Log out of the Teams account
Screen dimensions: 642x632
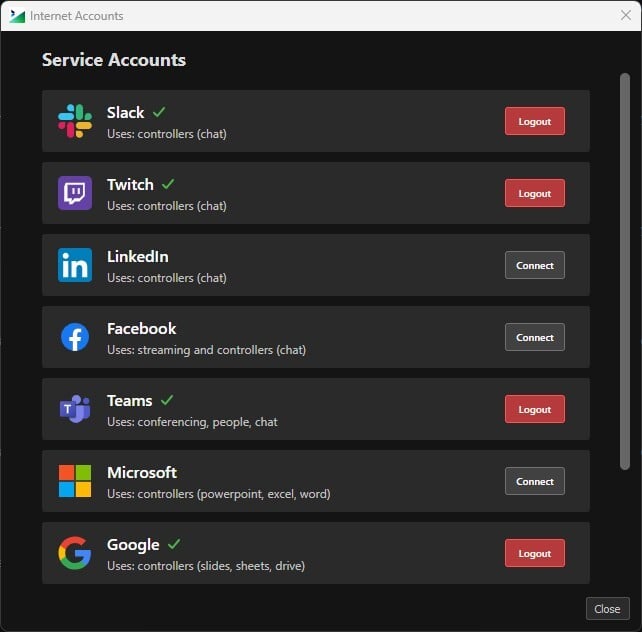(535, 409)
